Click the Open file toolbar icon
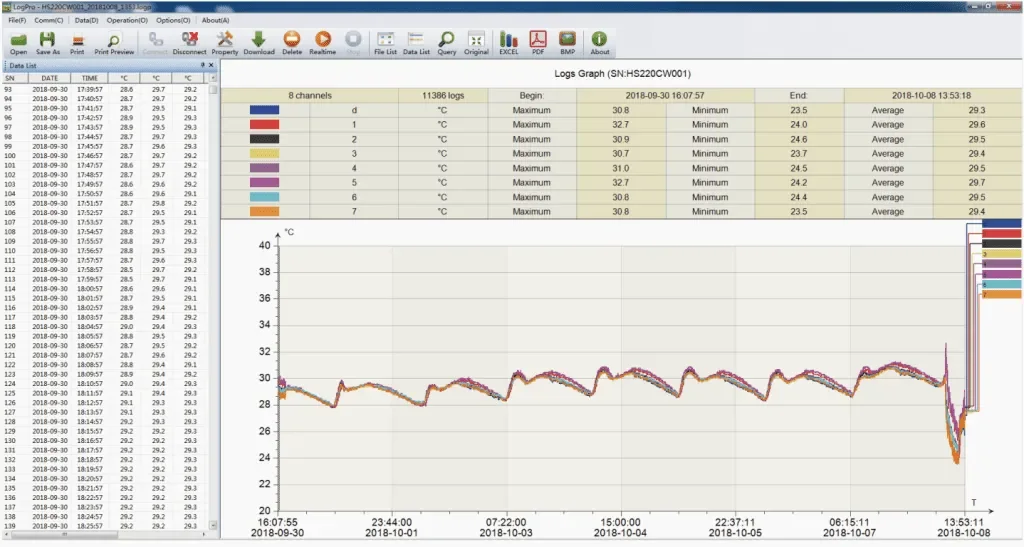Image resolution: width=1024 pixels, height=547 pixels. pyautogui.click(x=18, y=40)
